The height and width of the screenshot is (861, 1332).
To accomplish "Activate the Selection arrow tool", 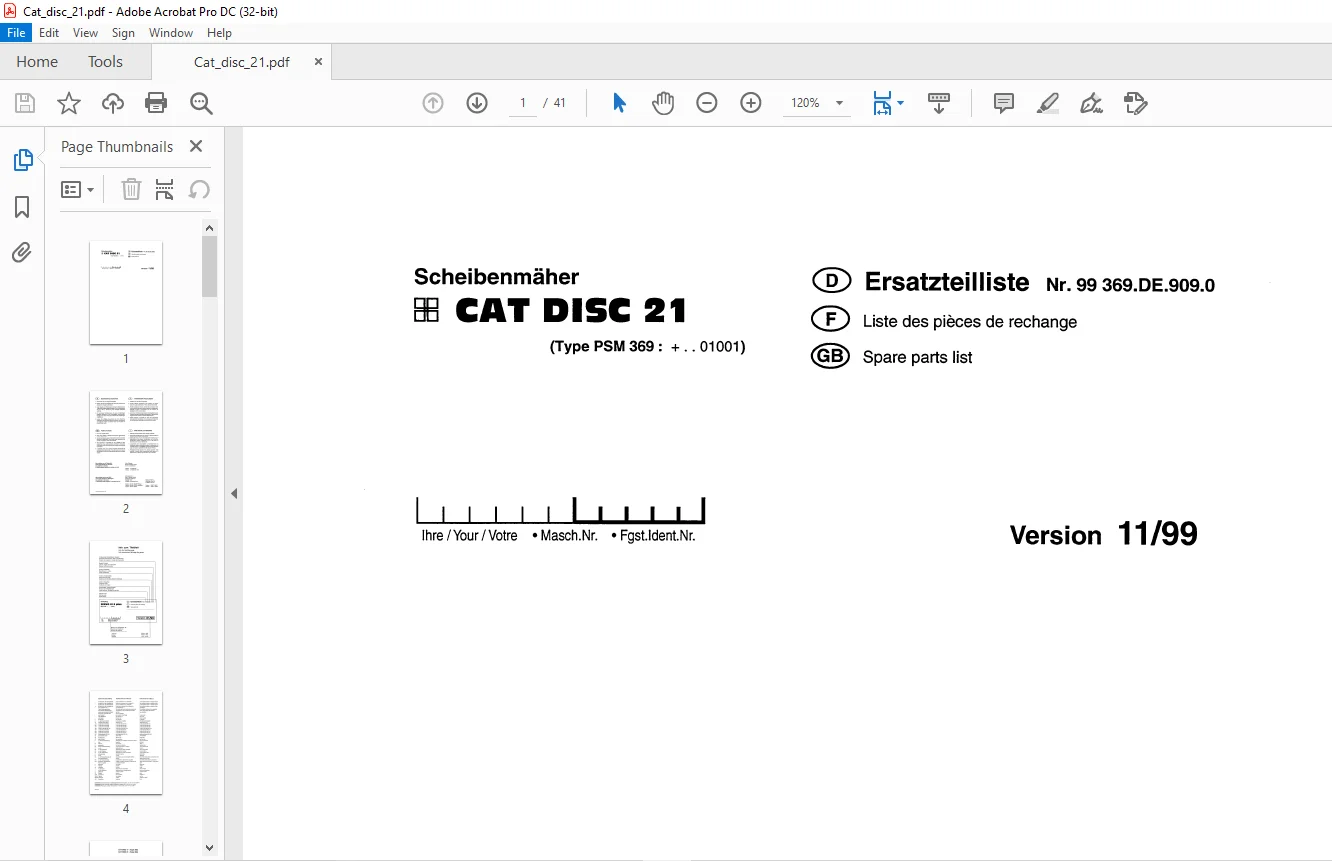I will (x=619, y=103).
